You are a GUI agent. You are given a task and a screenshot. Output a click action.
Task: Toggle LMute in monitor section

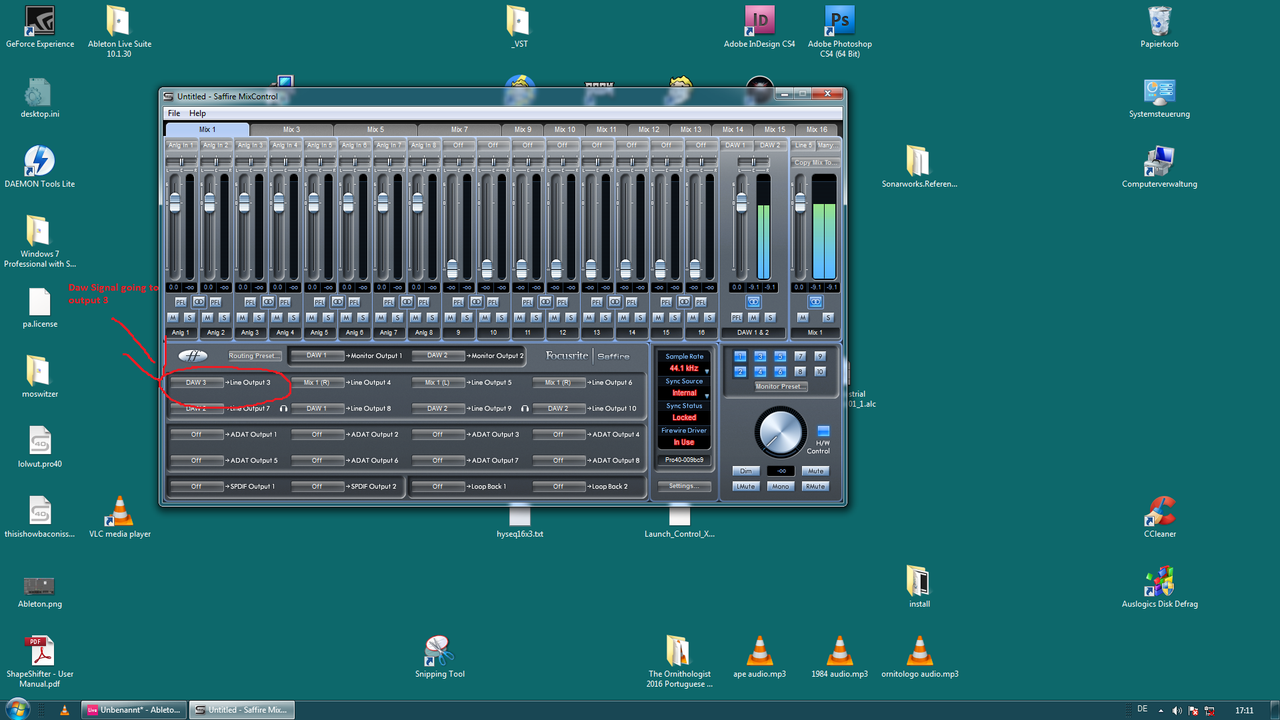tap(745, 486)
